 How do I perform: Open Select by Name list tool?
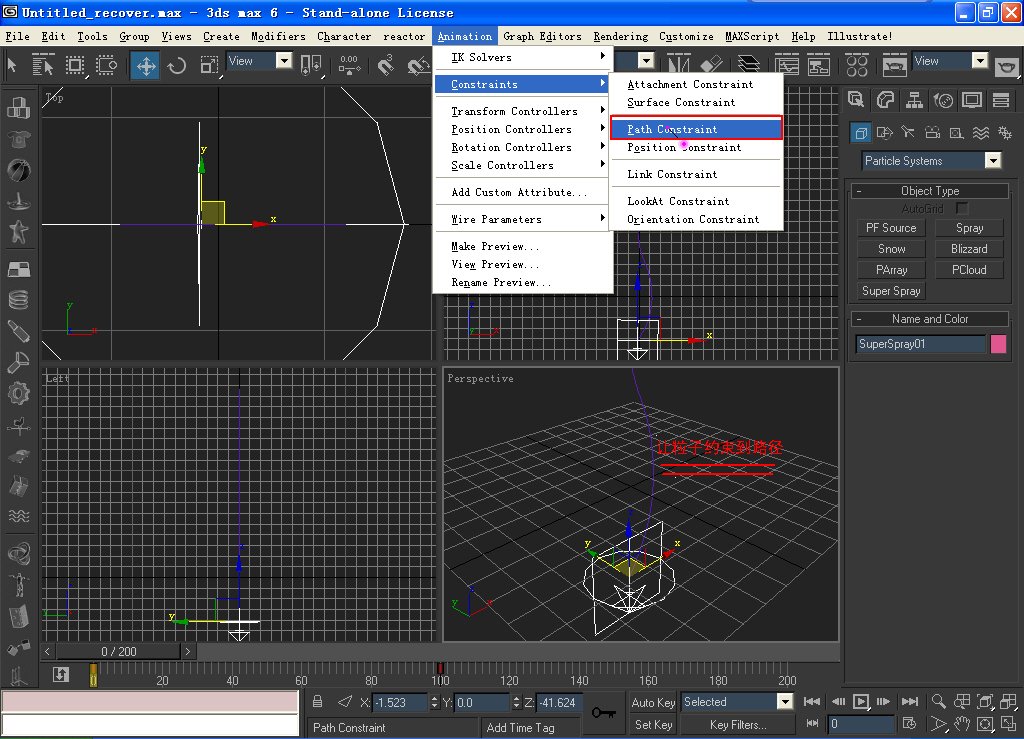pos(43,65)
